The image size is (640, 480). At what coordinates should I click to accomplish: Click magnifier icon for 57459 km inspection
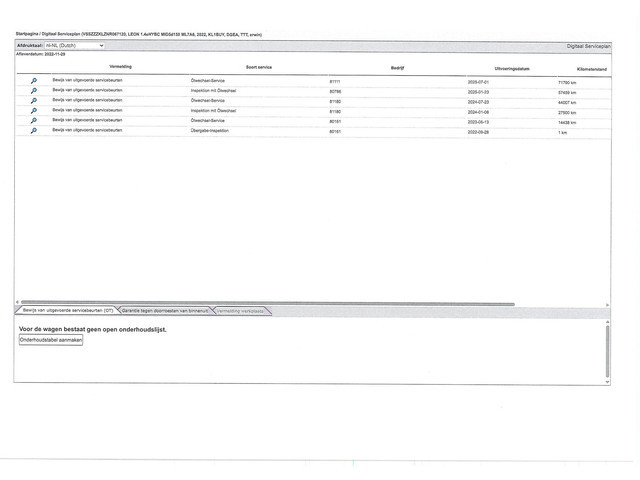pyautogui.click(x=33, y=90)
